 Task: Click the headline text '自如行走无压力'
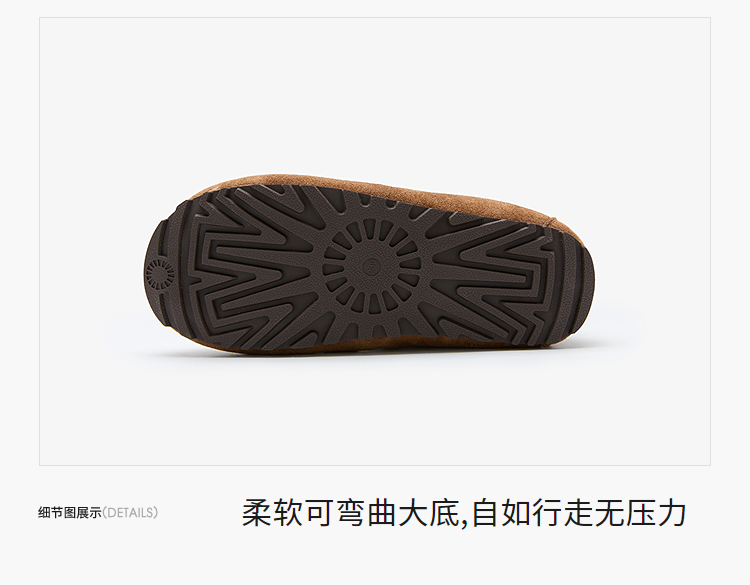coord(579,513)
